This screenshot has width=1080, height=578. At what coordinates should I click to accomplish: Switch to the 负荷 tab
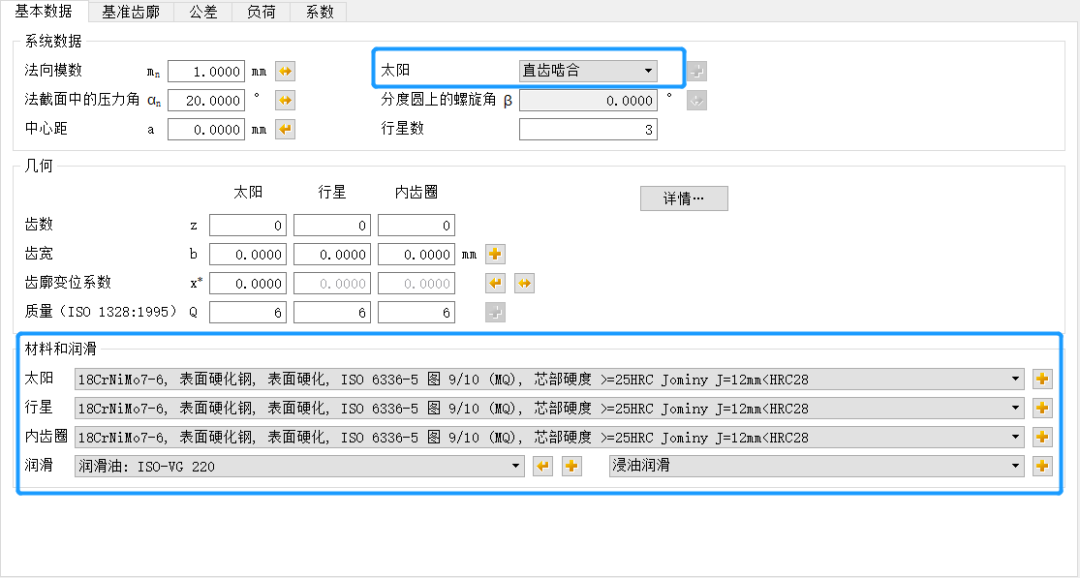tap(262, 12)
